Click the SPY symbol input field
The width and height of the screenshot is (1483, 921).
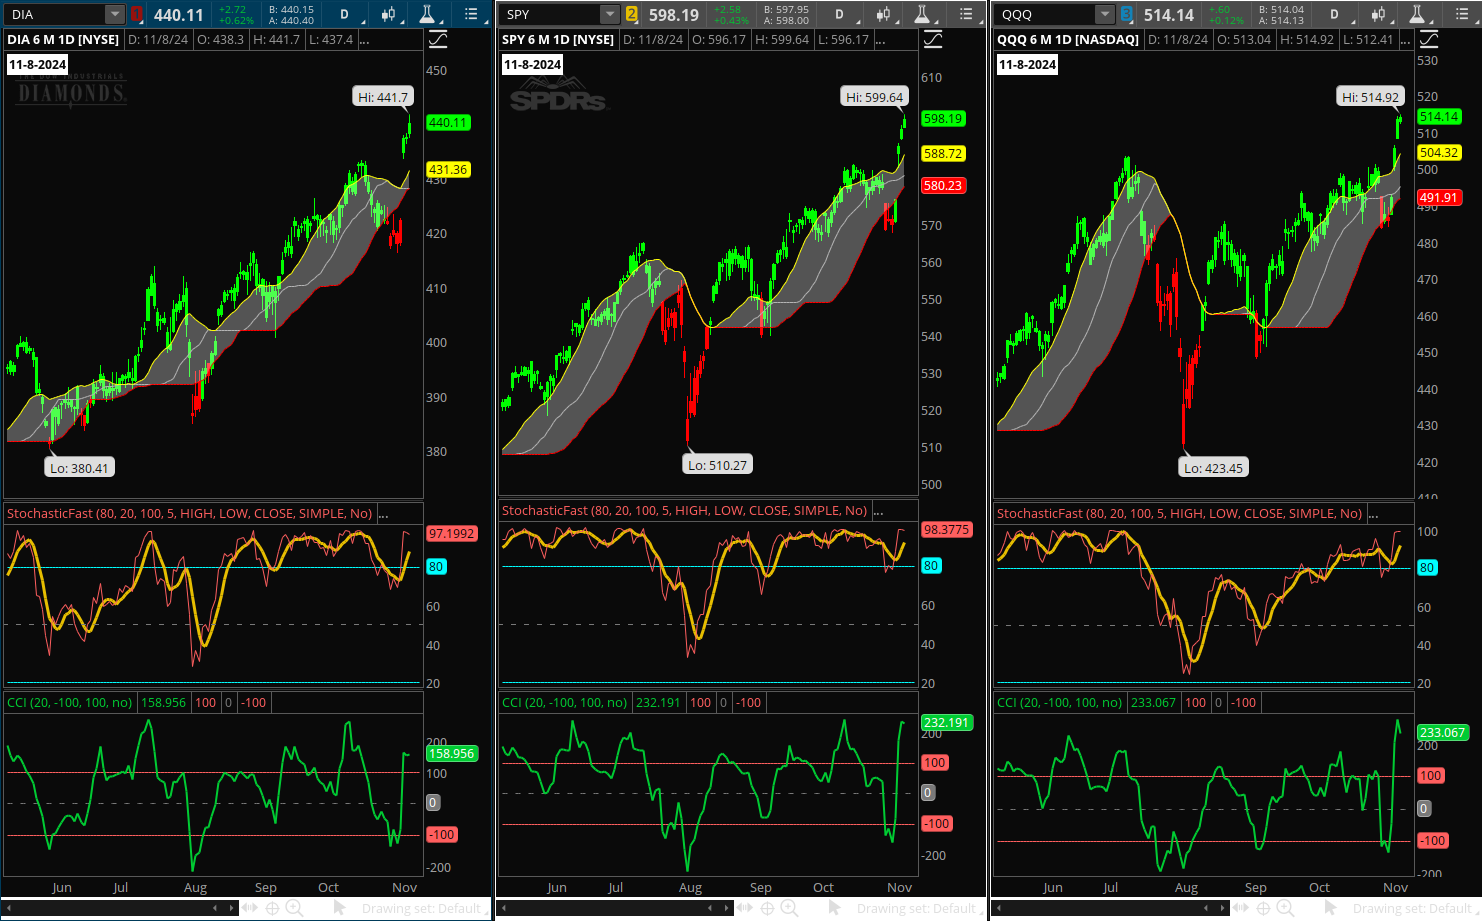(x=550, y=14)
